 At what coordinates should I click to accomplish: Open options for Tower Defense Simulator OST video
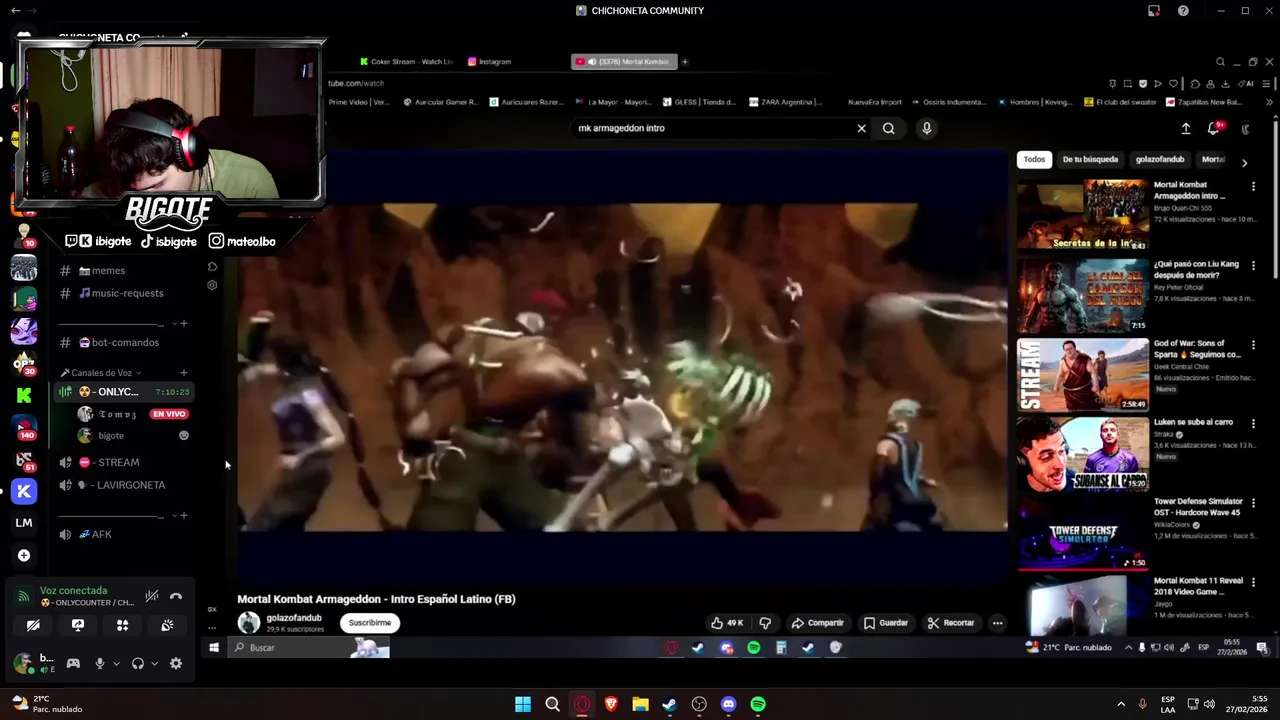(1253, 503)
